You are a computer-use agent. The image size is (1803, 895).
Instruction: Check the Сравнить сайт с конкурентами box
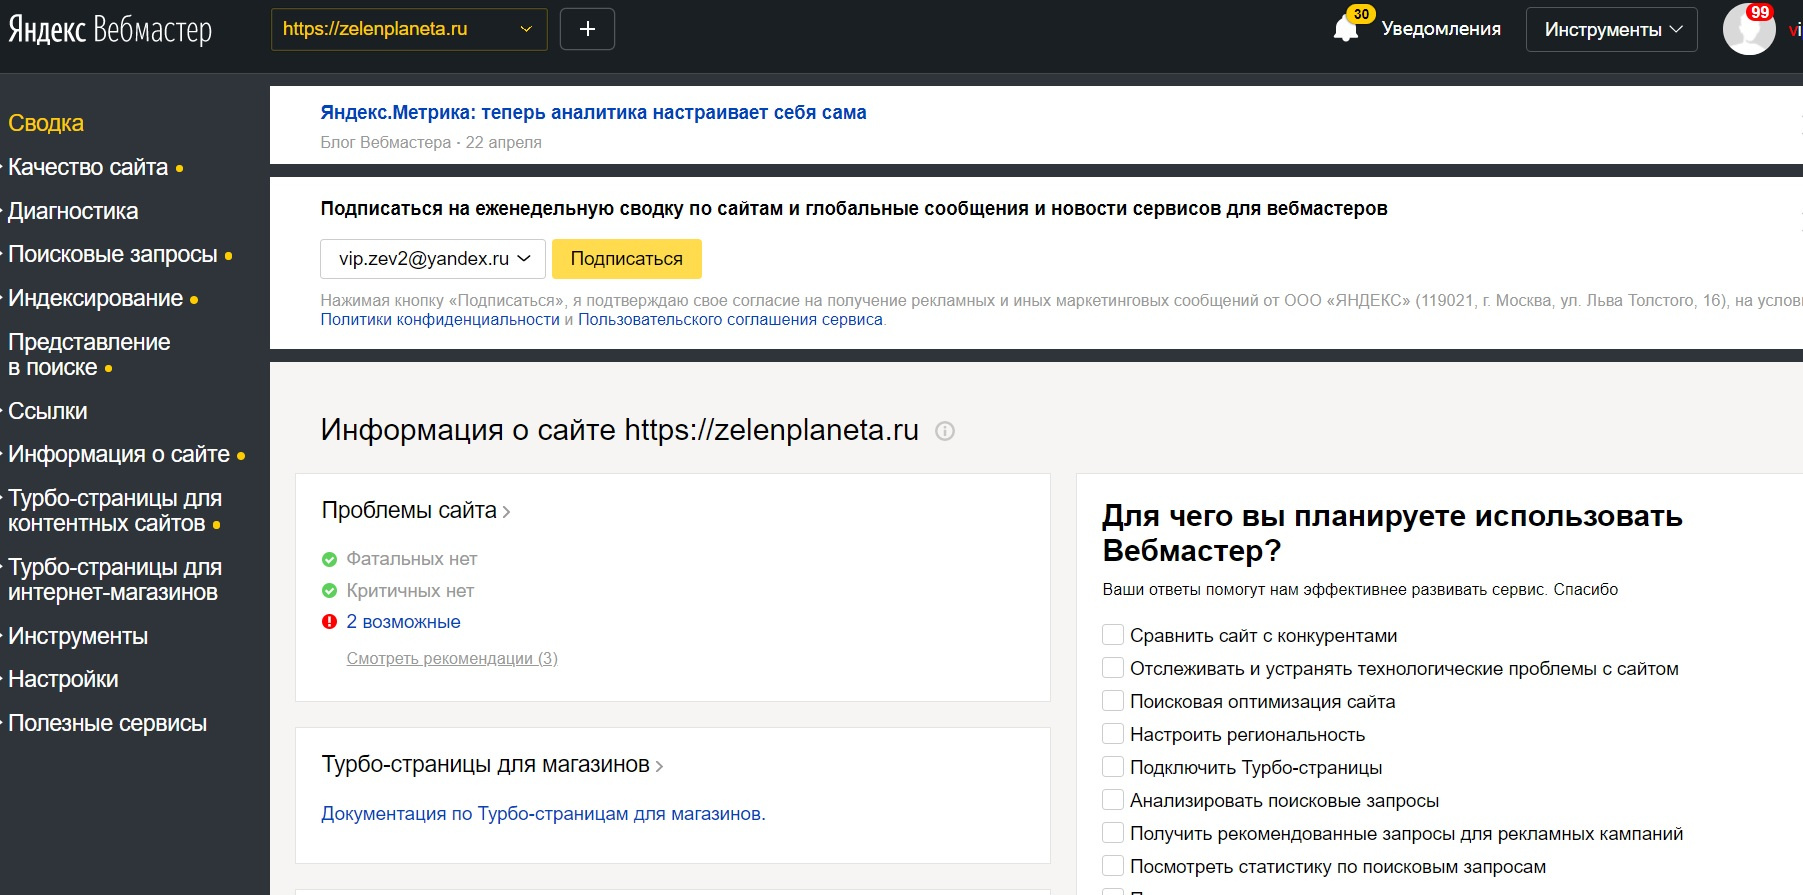tap(1112, 635)
